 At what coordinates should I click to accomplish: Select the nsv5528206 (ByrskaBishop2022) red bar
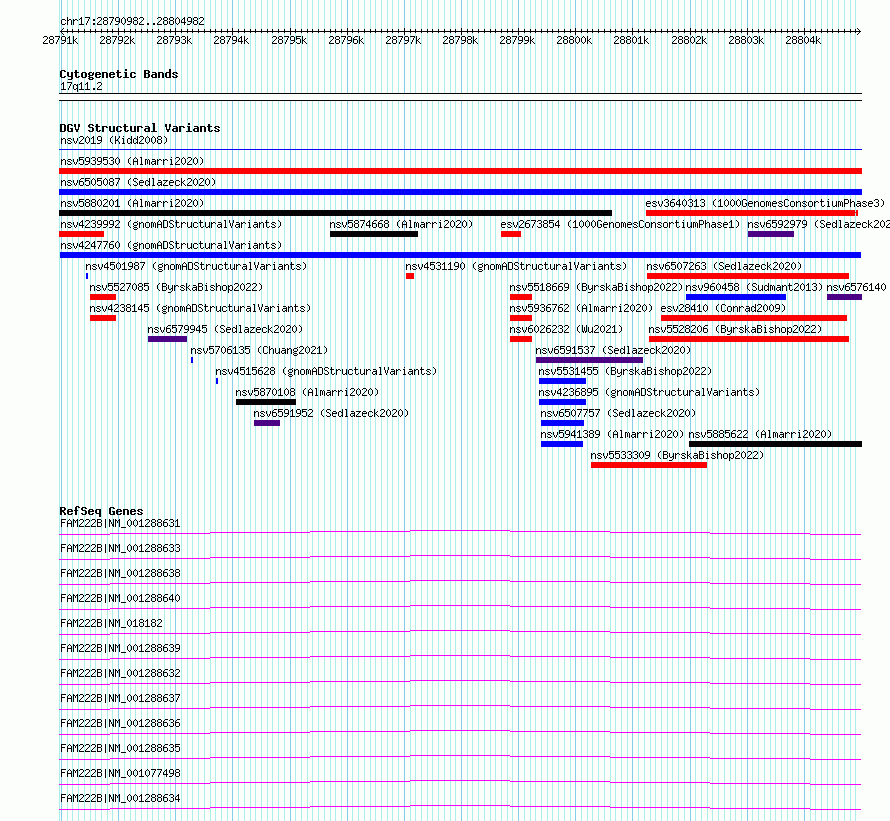[749, 339]
